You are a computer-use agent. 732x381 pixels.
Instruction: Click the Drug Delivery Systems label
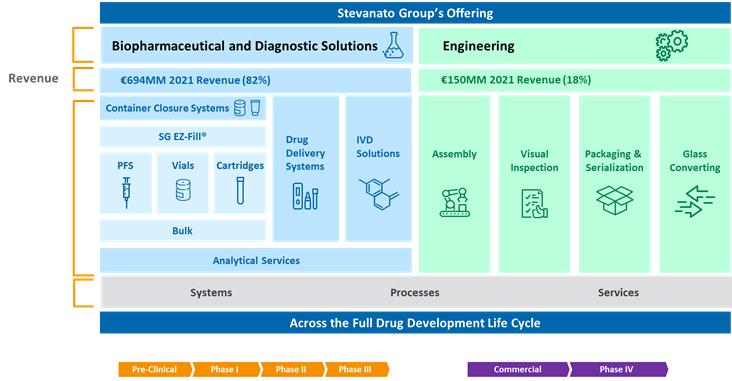(x=305, y=153)
